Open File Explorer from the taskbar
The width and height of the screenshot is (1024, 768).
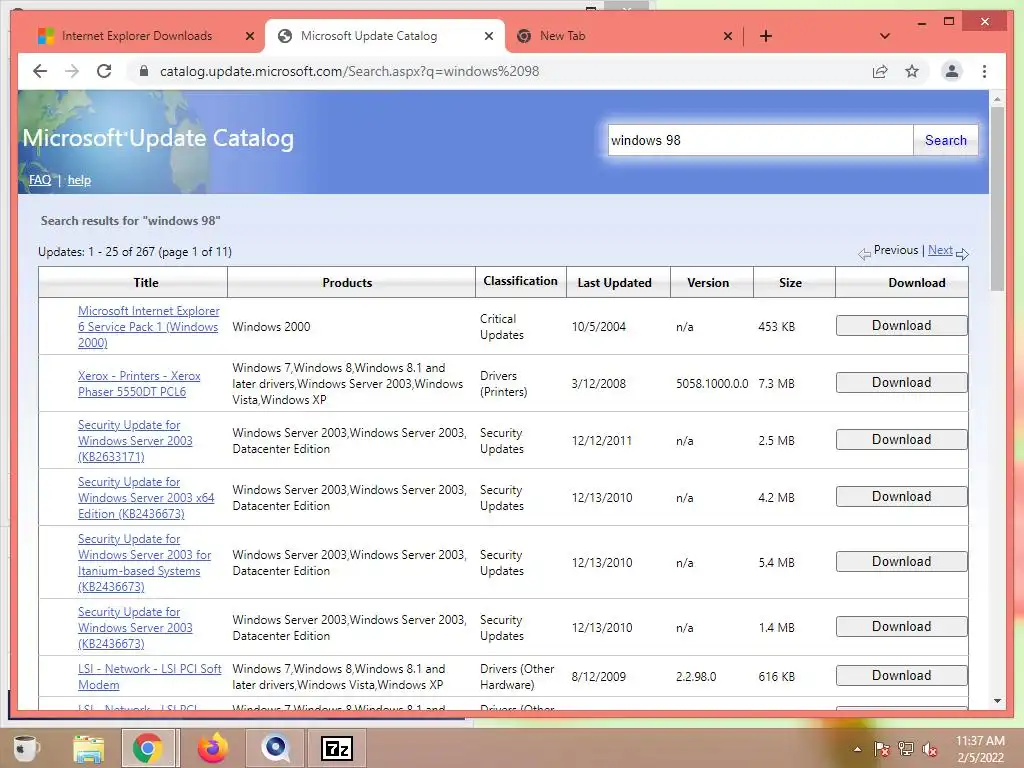point(88,748)
